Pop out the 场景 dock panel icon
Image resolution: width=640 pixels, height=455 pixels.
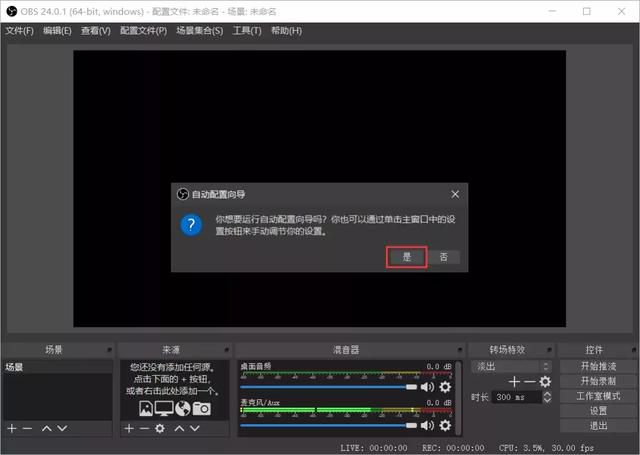[x=109, y=350]
